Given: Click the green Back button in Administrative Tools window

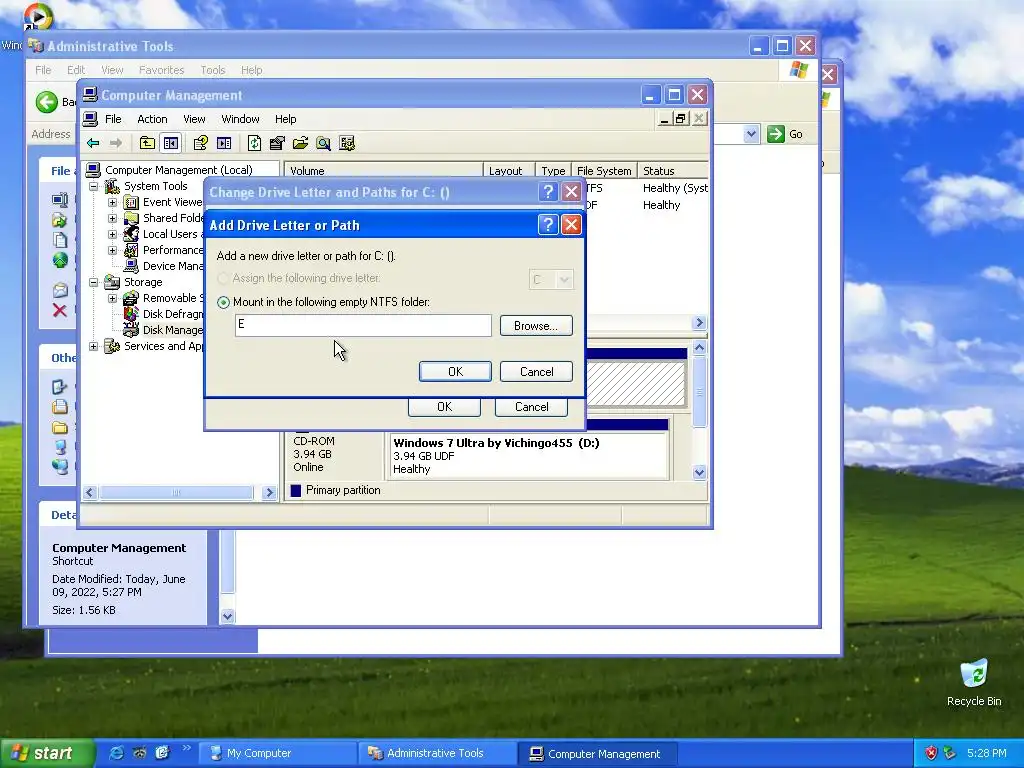Looking at the screenshot, I should [46, 102].
